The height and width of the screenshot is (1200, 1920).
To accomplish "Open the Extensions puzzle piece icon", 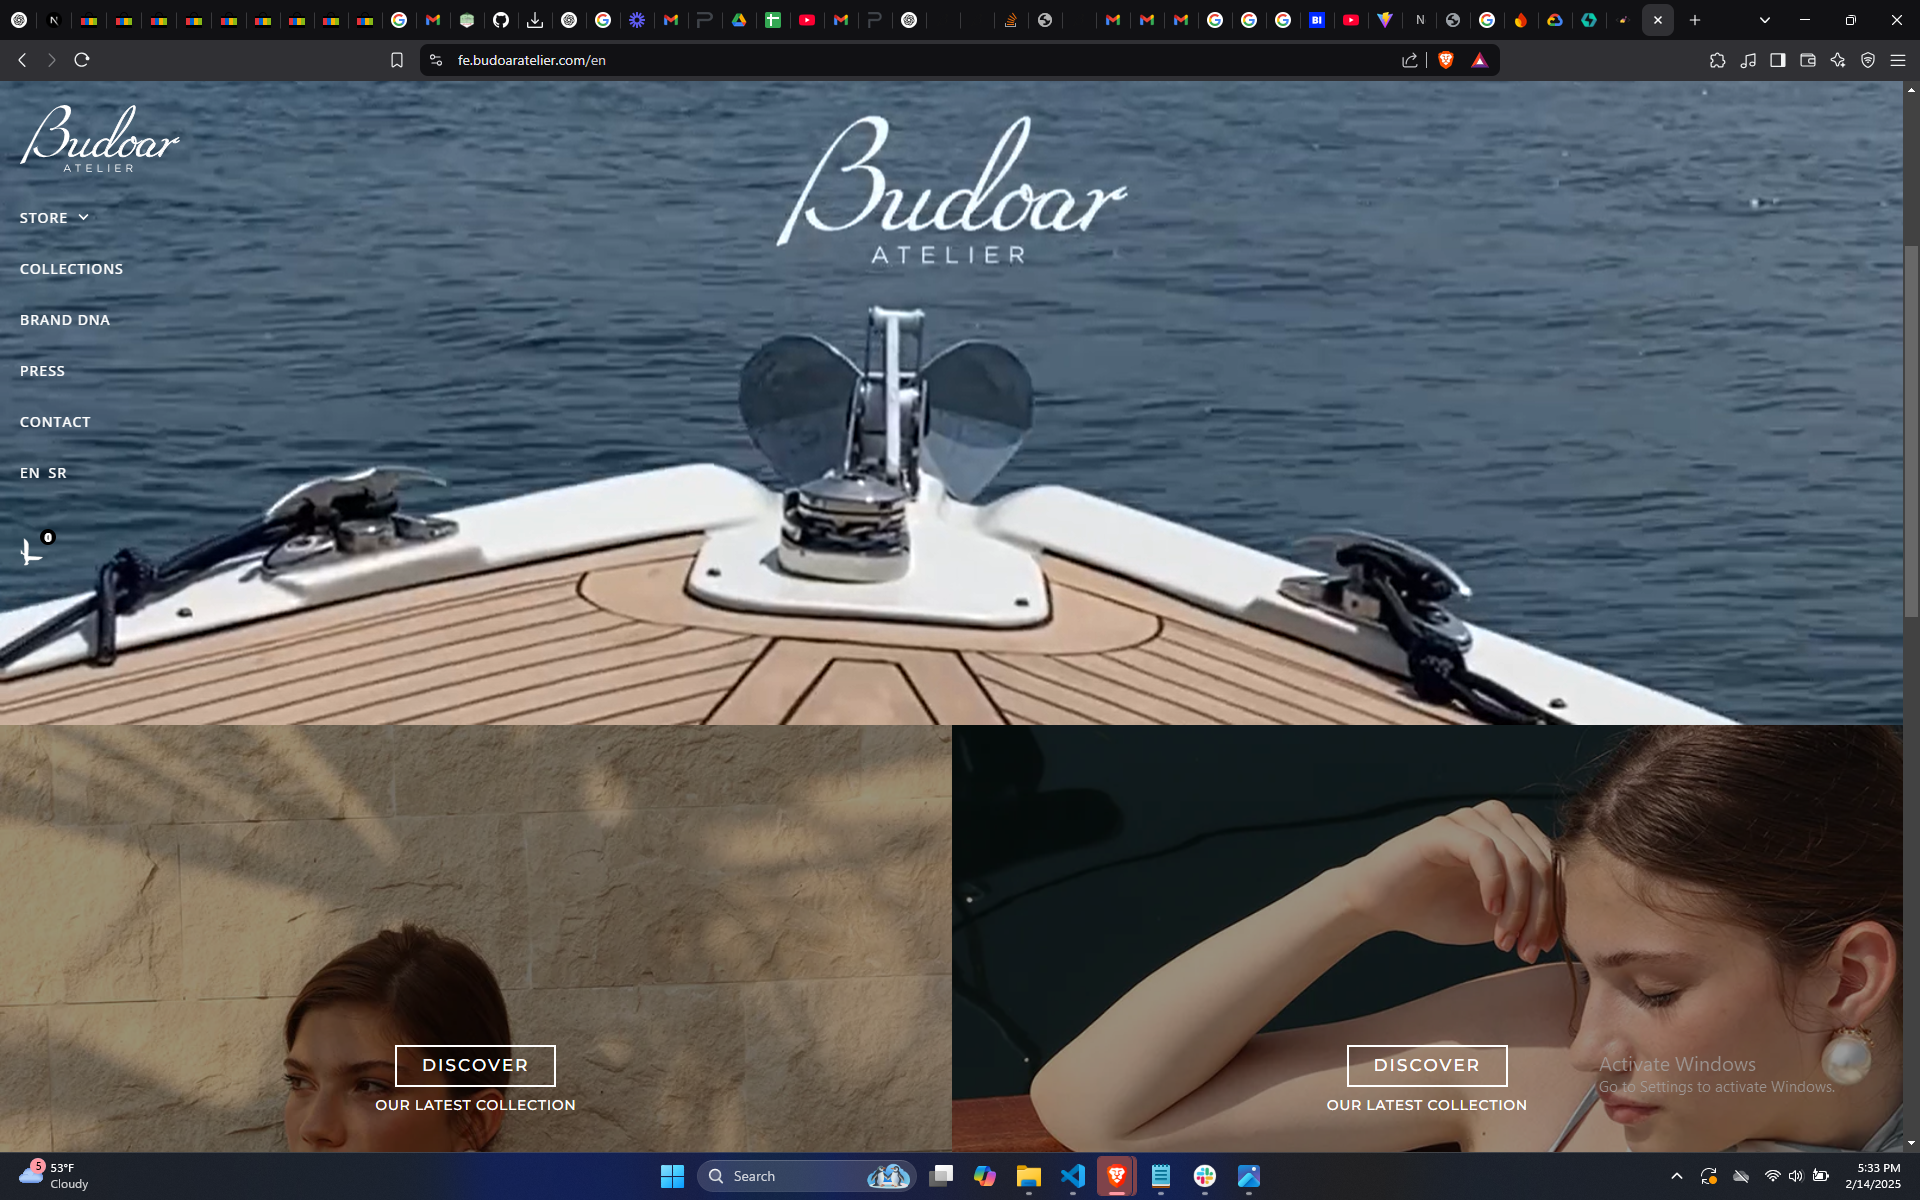I will point(1718,60).
